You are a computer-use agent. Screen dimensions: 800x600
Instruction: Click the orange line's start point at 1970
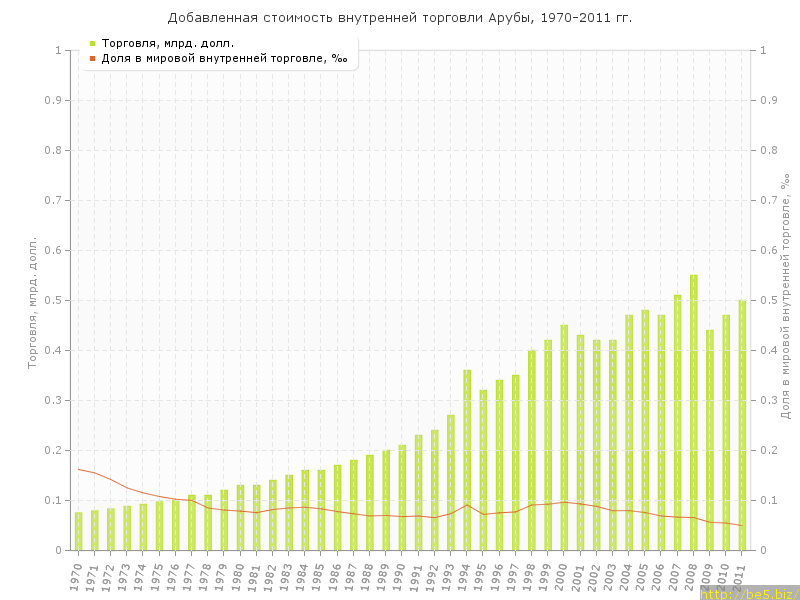(78, 469)
